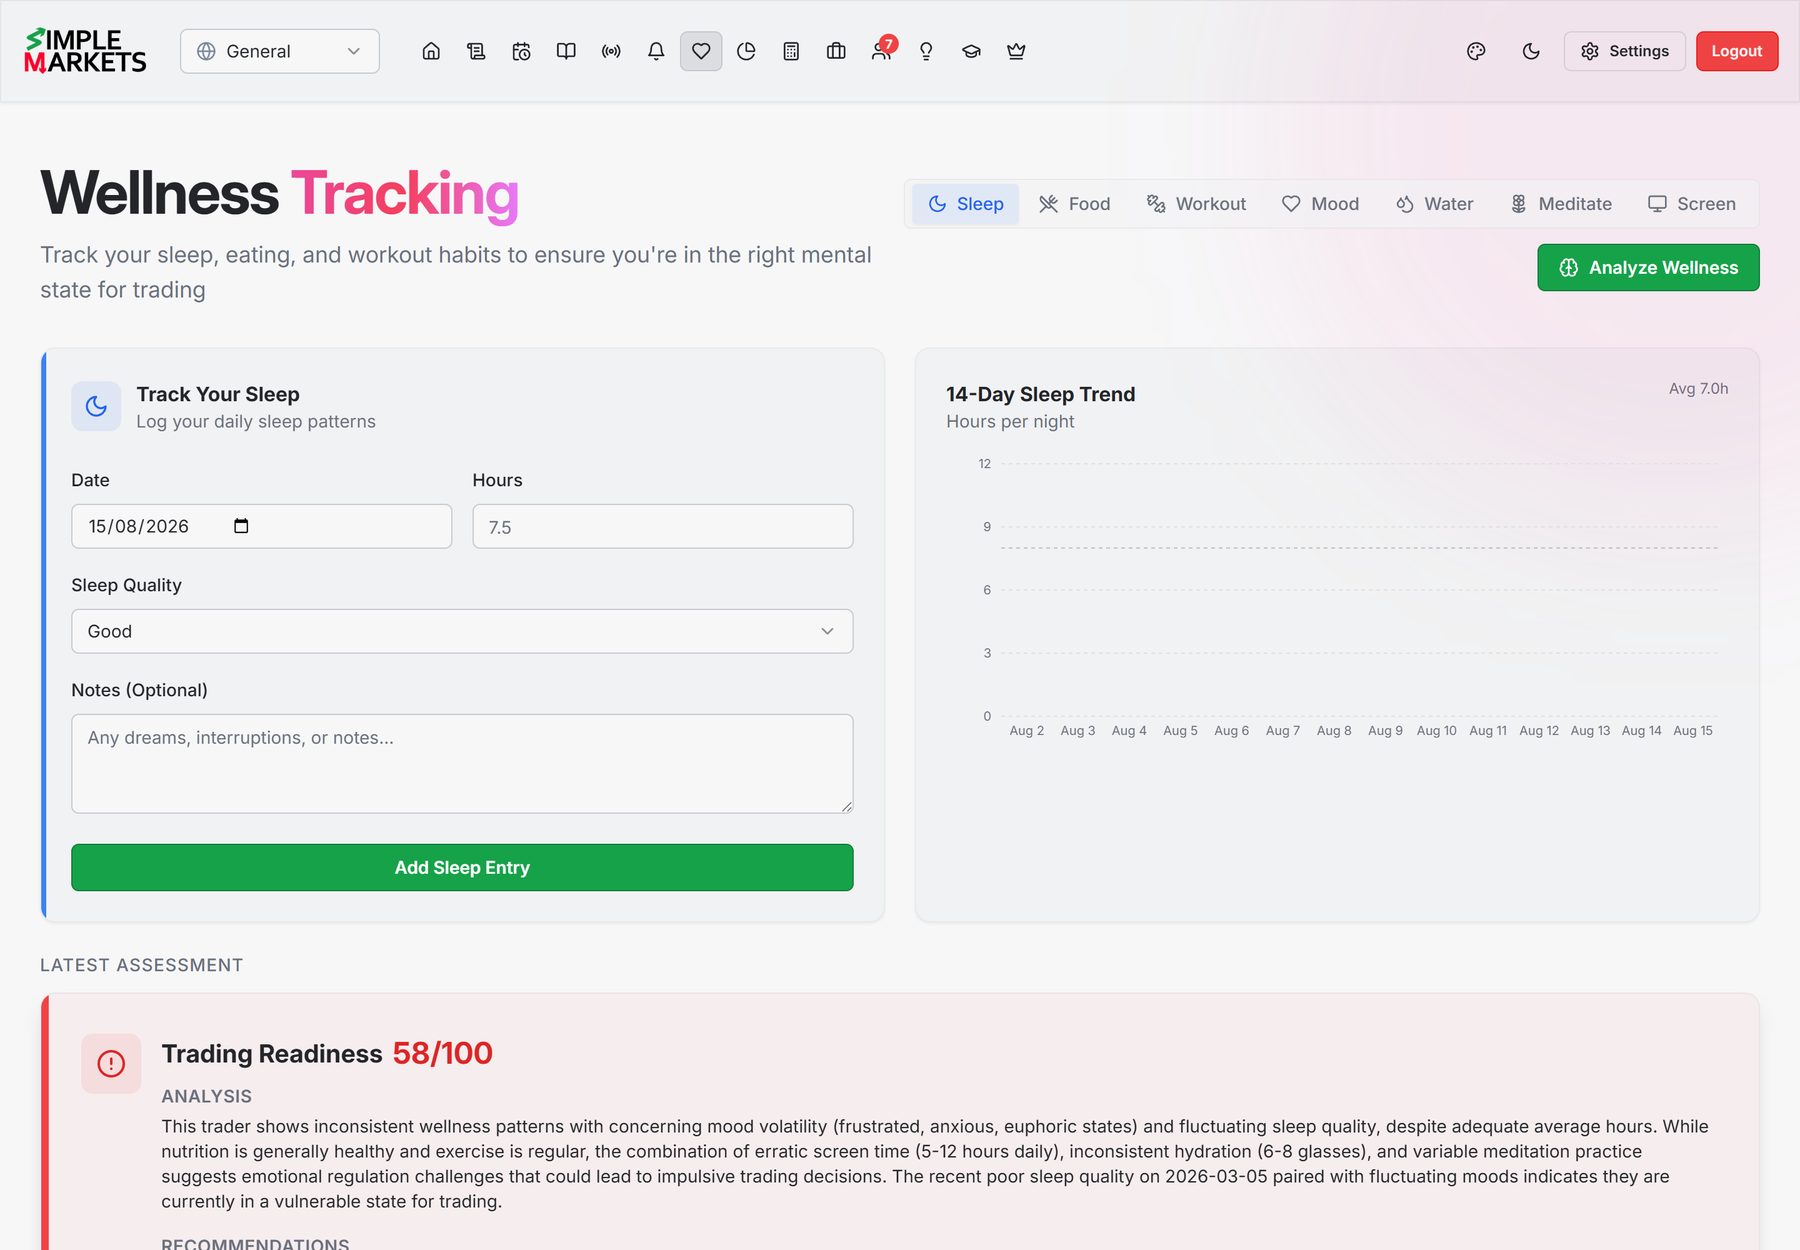
Task: Click the briefcase portfolio icon
Action: [x=836, y=51]
